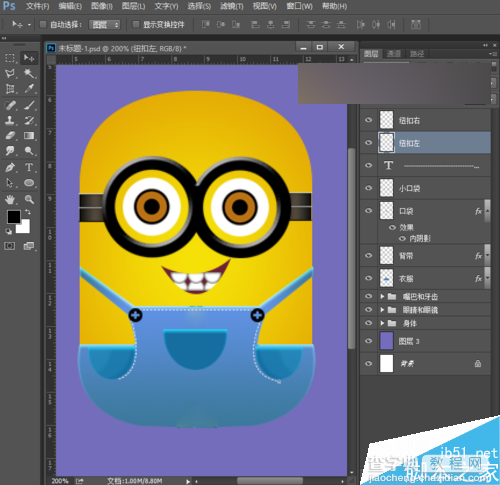Hide the 图层 3 layer
This screenshot has height=485, width=500.
[x=368, y=341]
